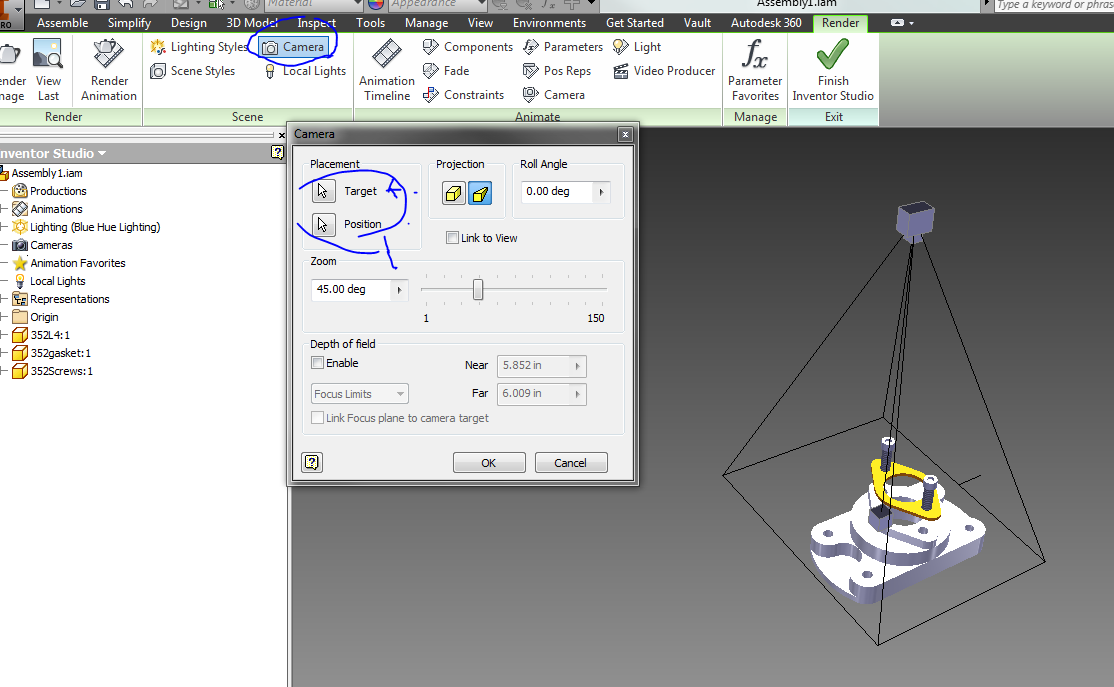Viewport: 1114px width, 687px height.
Task: Launch the Video Producer
Action: (664, 70)
